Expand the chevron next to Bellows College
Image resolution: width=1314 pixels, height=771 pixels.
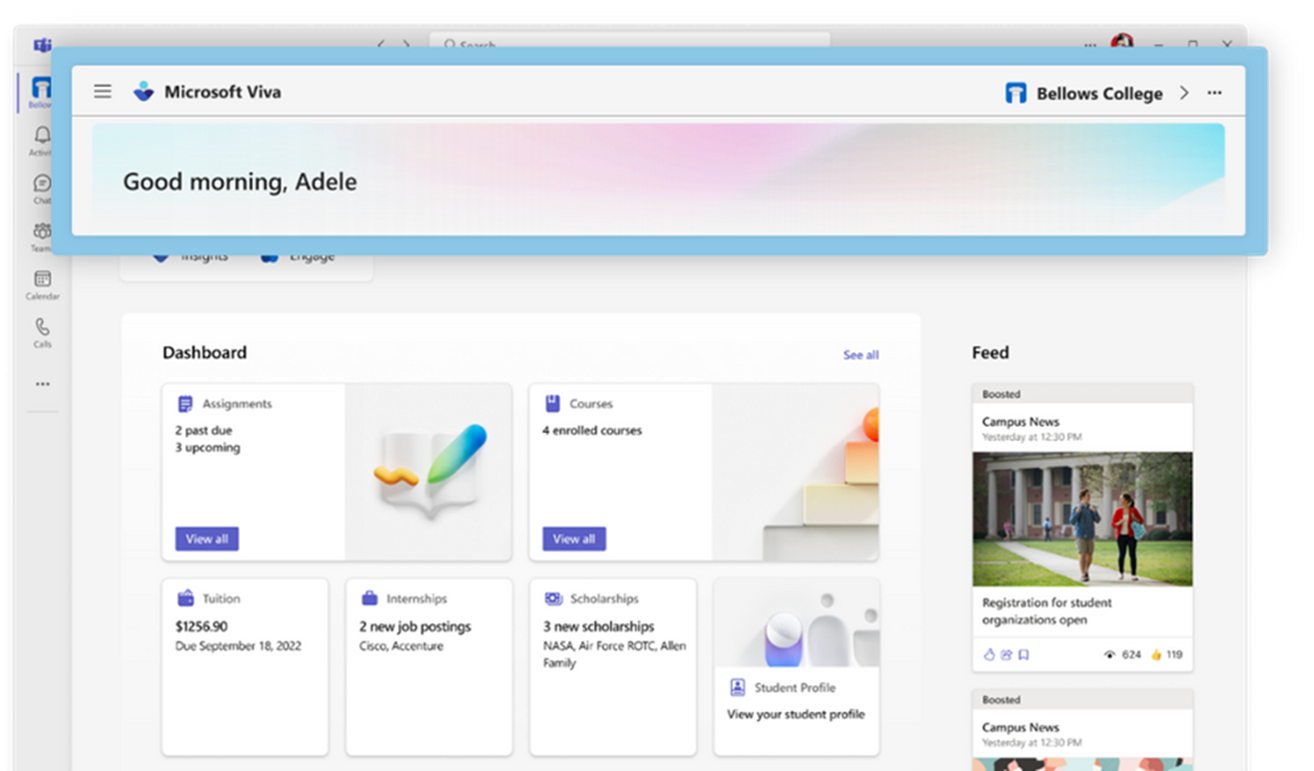[1184, 93]
